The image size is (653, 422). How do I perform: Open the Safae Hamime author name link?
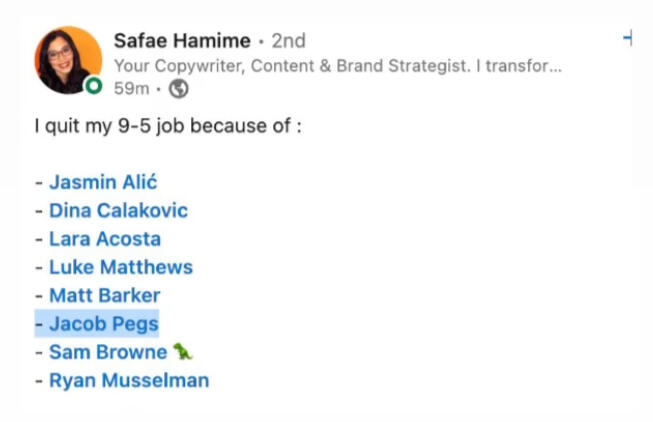(x=182, y=41)
